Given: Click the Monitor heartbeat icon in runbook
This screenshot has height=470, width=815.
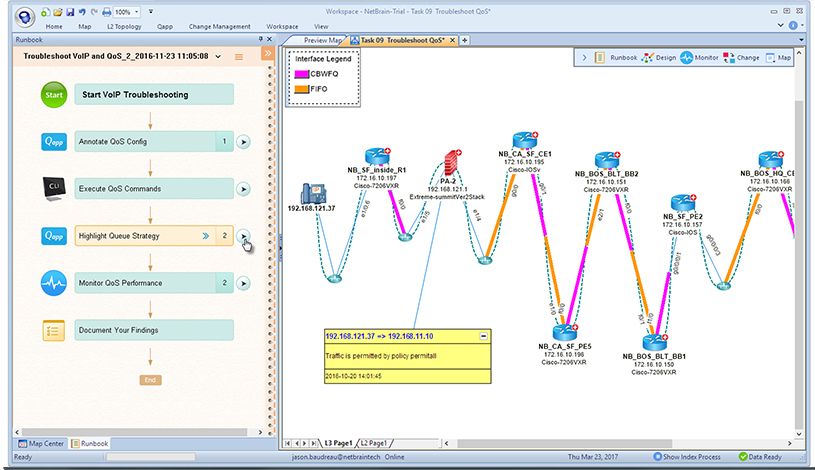Looking at the screenshot, I should pyautogui.click(x=54, y=283).
